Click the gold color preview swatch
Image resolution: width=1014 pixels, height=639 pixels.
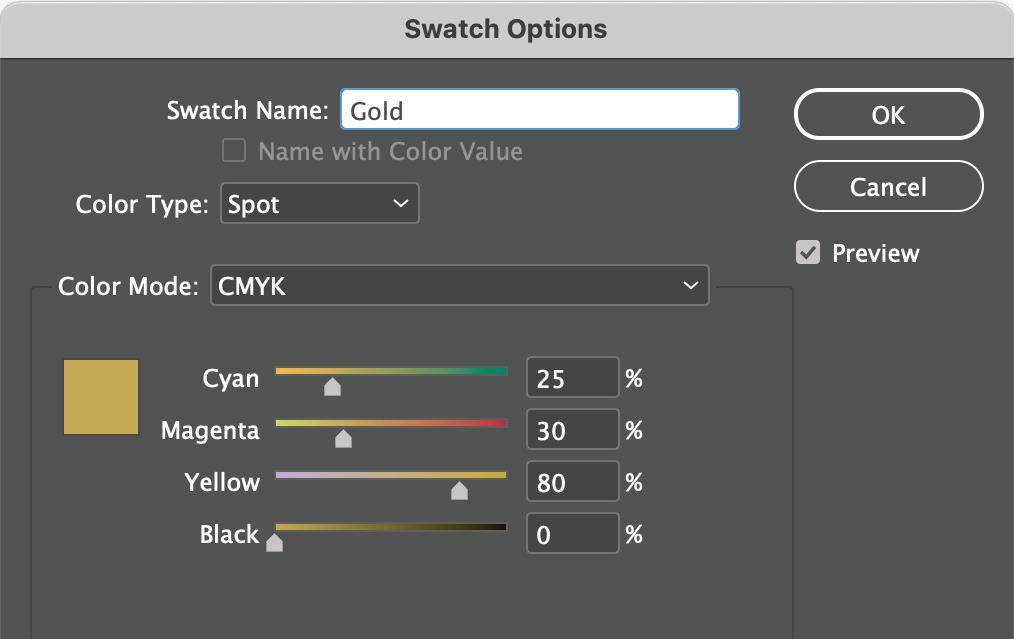101,397
